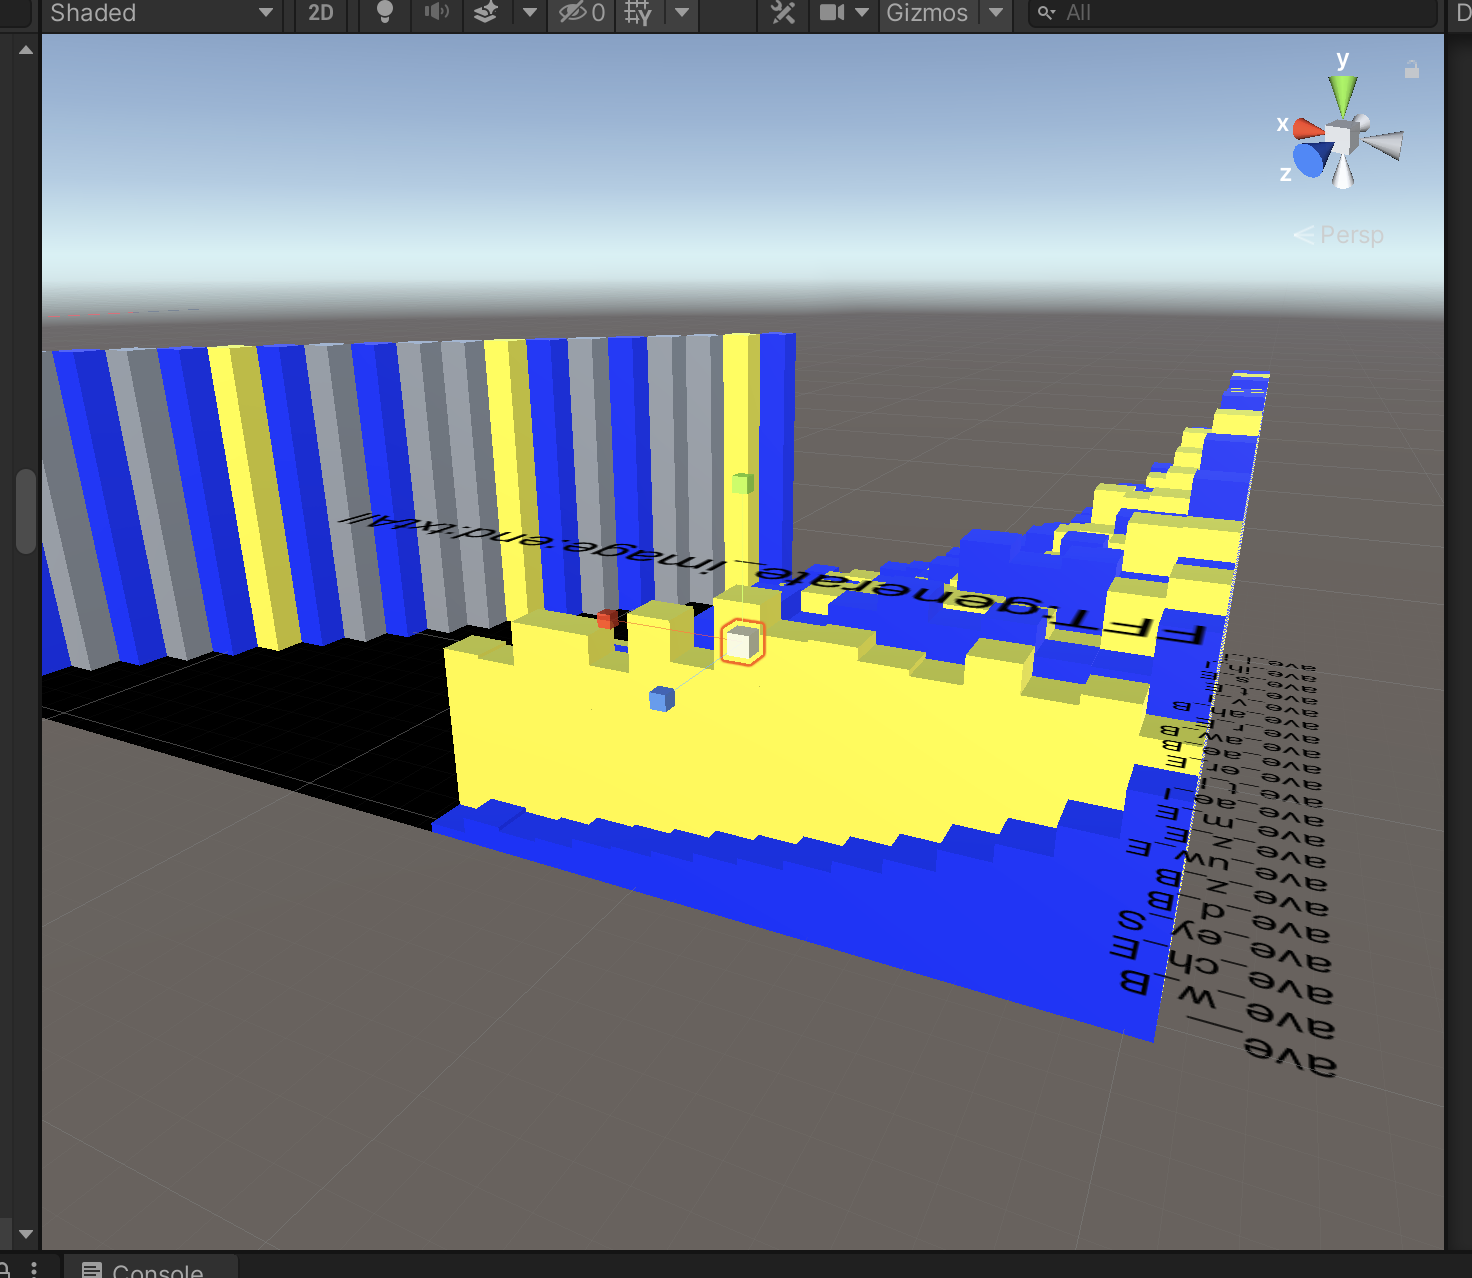Toggle the scene grid icon
The width and height of the screenshot is (1472, 1278).
click(x=638, y=13)
